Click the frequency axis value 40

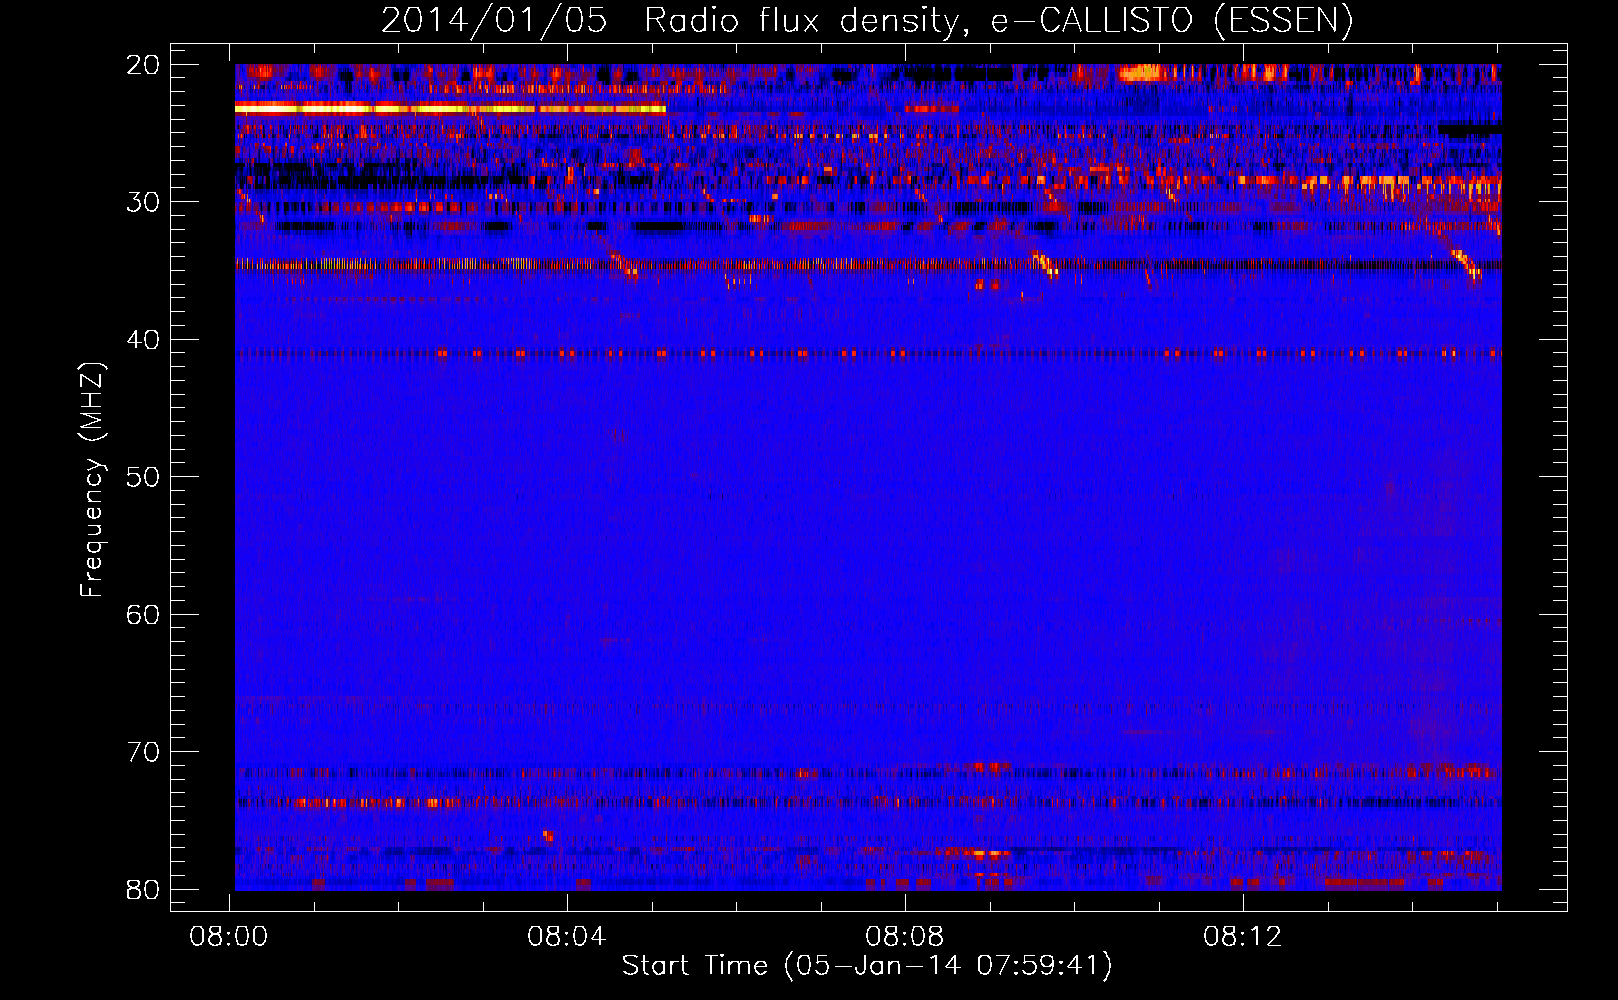(x=144, y=340)
